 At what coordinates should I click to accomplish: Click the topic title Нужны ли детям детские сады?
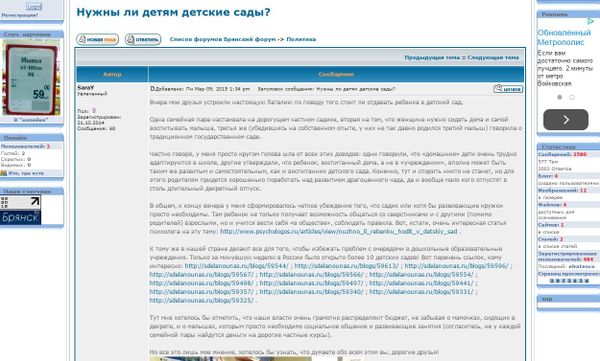tap(173, 12)
